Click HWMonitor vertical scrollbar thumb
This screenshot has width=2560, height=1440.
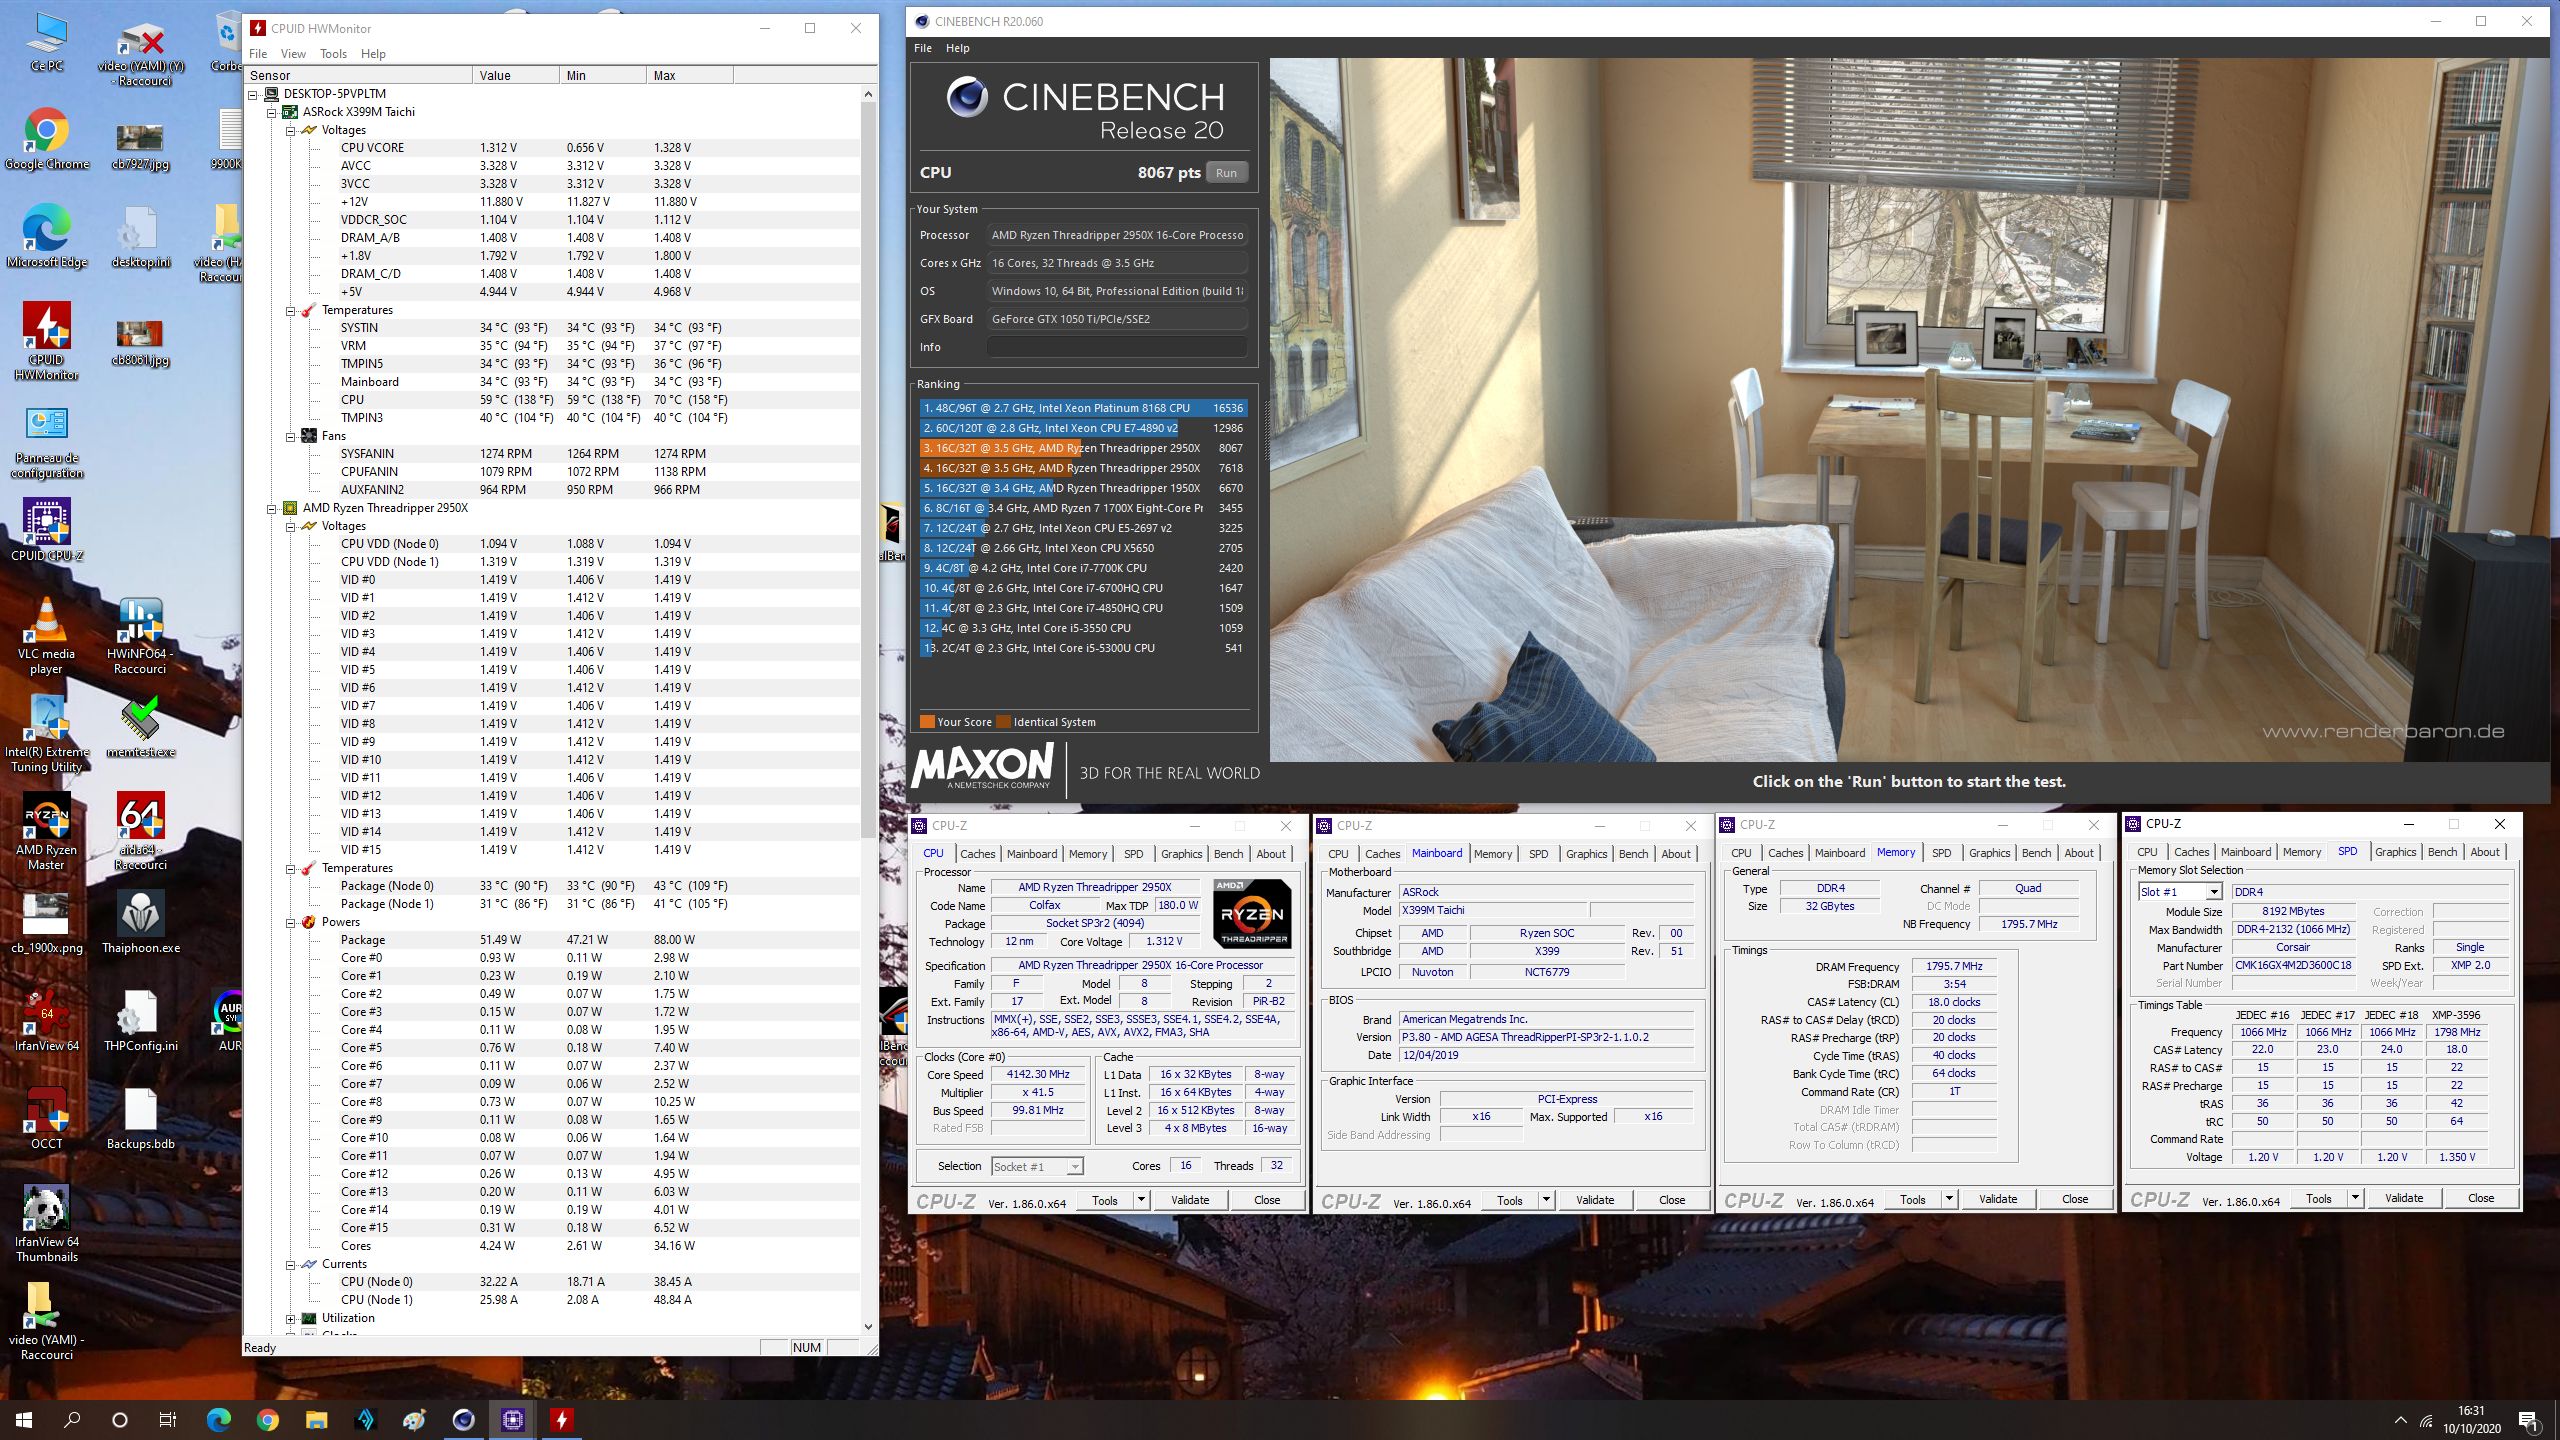[x=868, y=470]
